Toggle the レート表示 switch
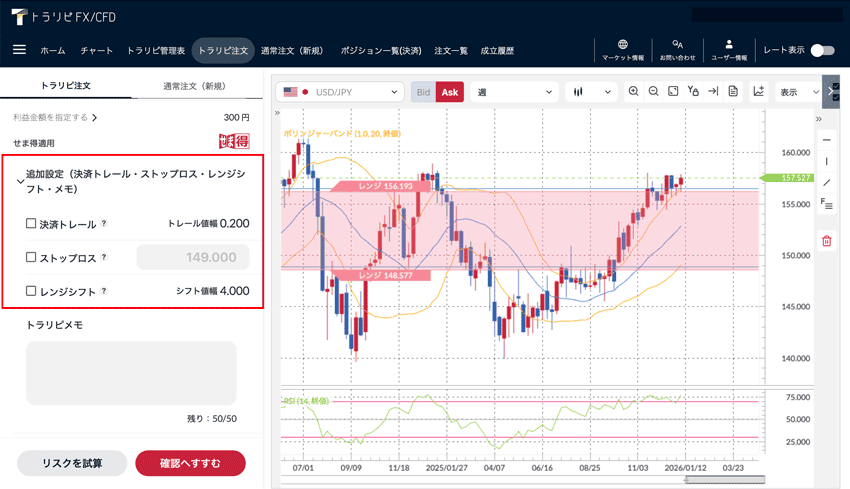This screenshot has width=850, height=489. 822,50
